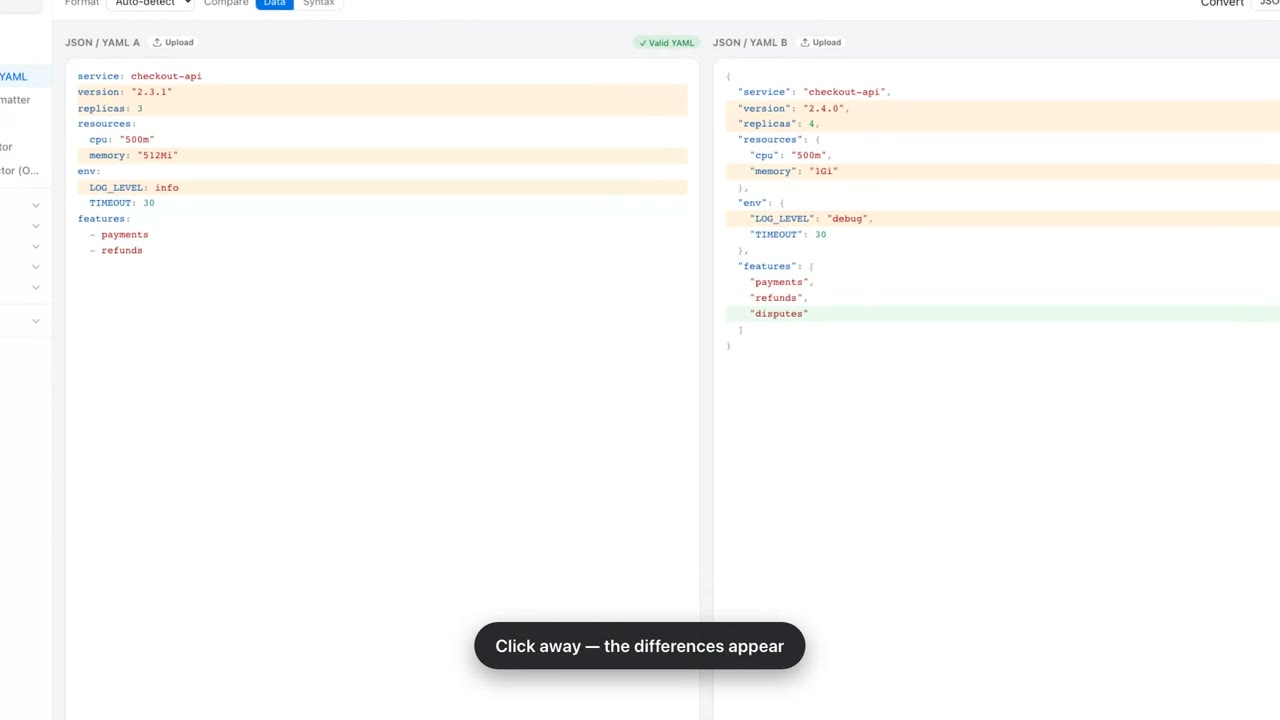Click the "env": { line in panel B

[x=761, y=203]
